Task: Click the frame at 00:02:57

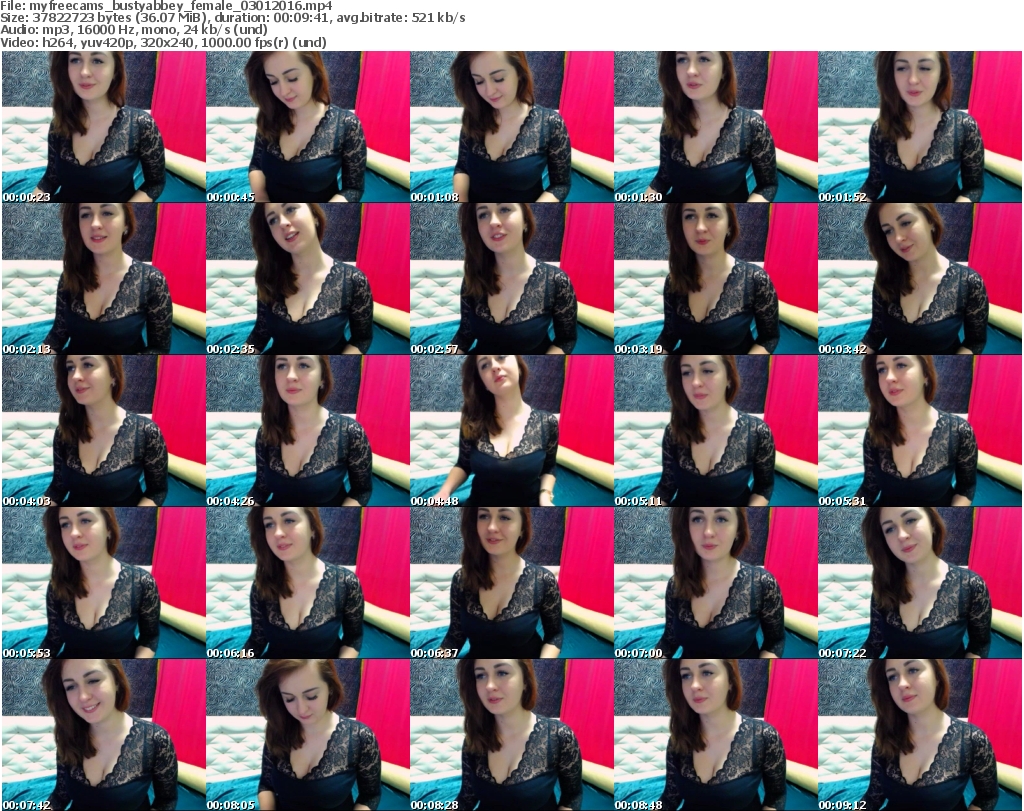Action: pyautogui.click(x=511, y=279)
